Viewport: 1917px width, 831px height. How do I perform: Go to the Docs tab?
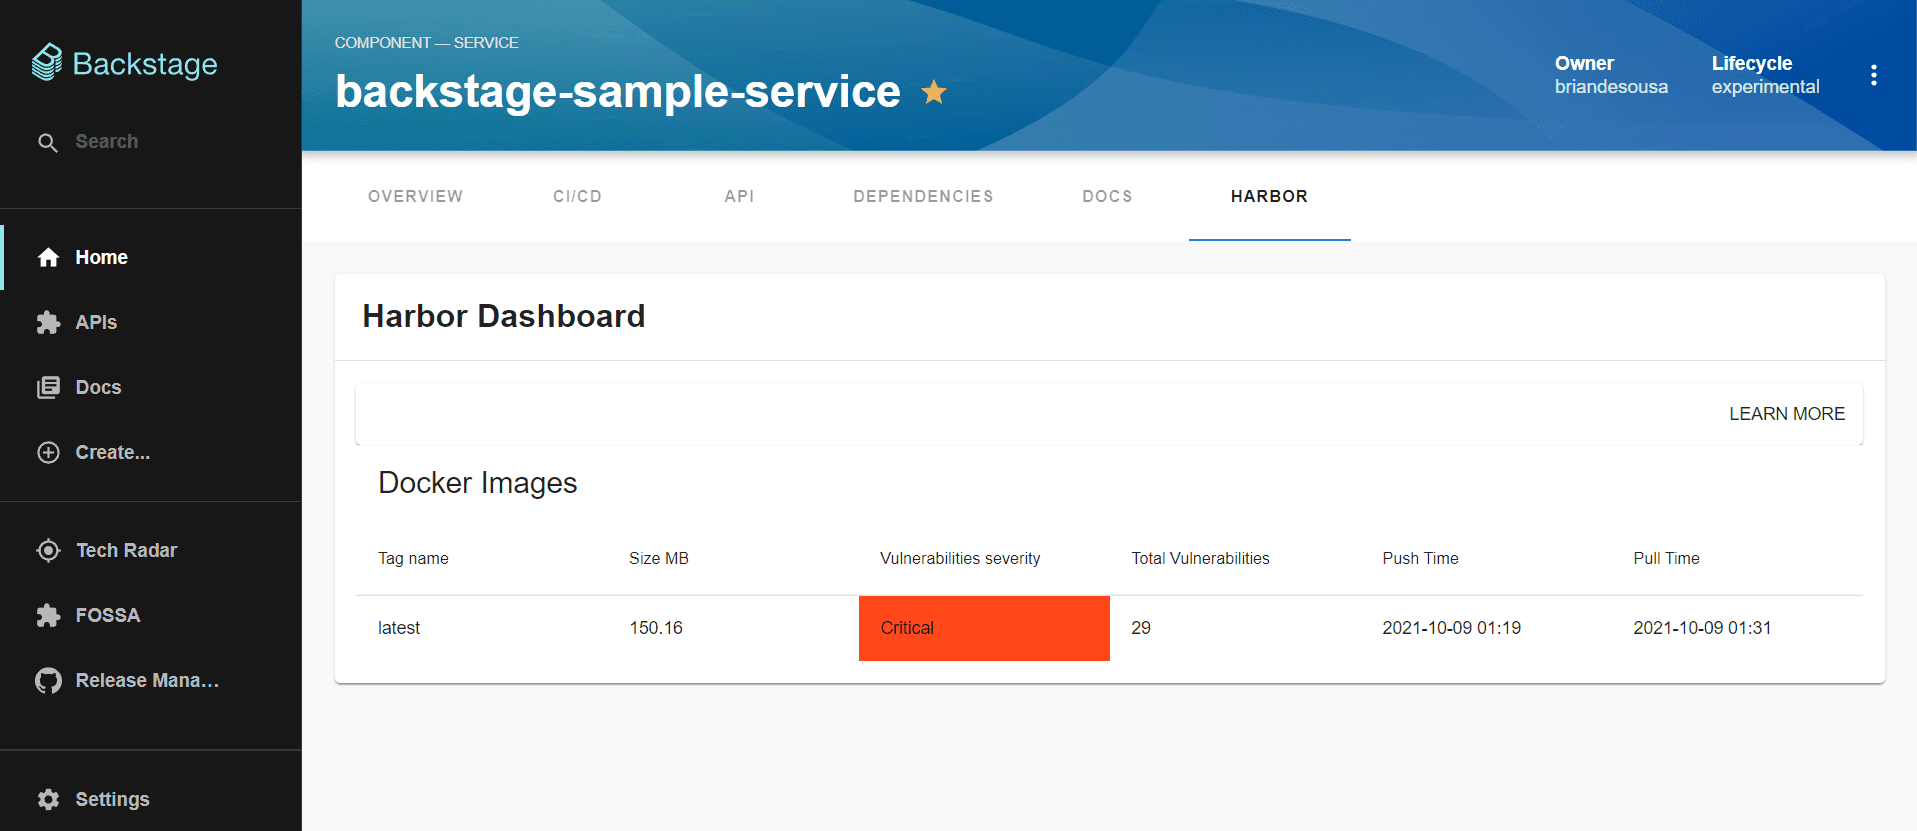tap(1107, 196)
